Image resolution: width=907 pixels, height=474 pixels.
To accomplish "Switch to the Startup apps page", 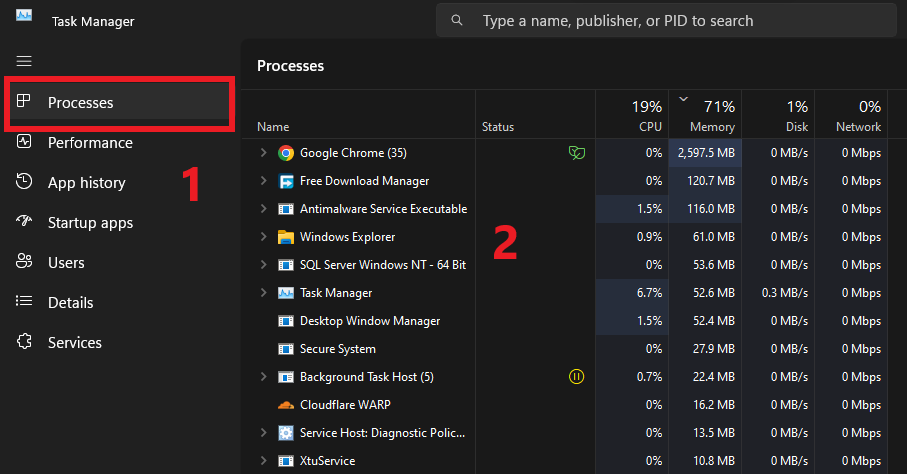I will [x=90, y=223].
